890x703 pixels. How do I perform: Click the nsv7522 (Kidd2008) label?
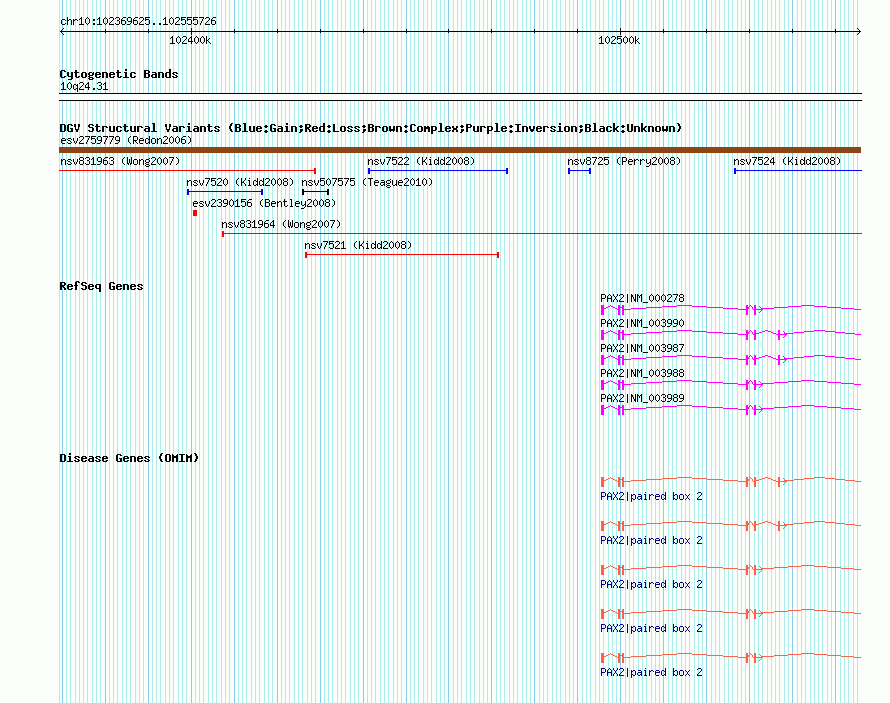[421, 161]
